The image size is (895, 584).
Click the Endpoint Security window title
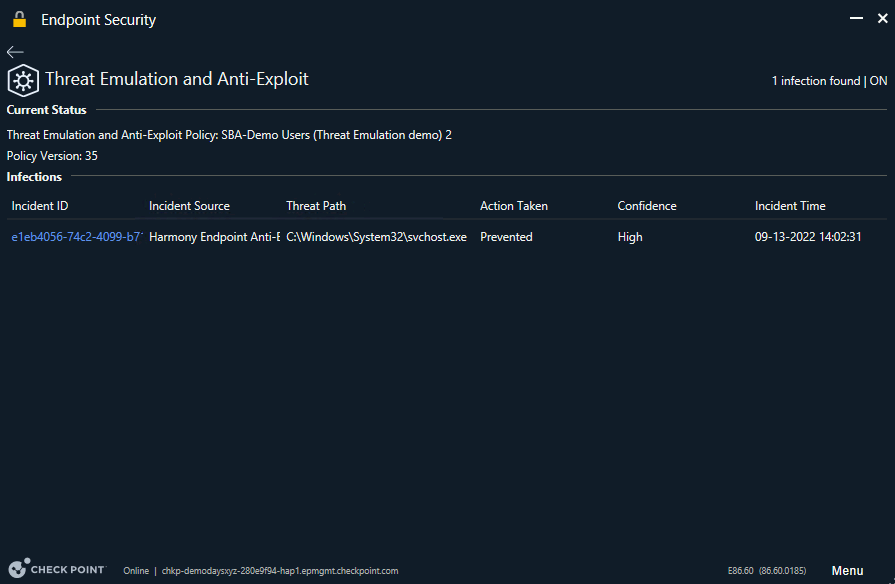tap(98, 20)
